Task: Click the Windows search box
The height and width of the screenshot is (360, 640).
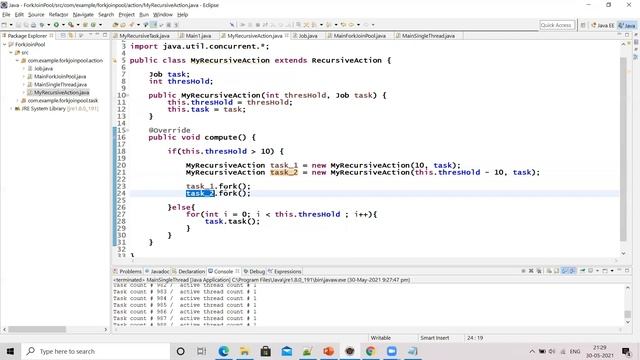Action: pos(95,351)
